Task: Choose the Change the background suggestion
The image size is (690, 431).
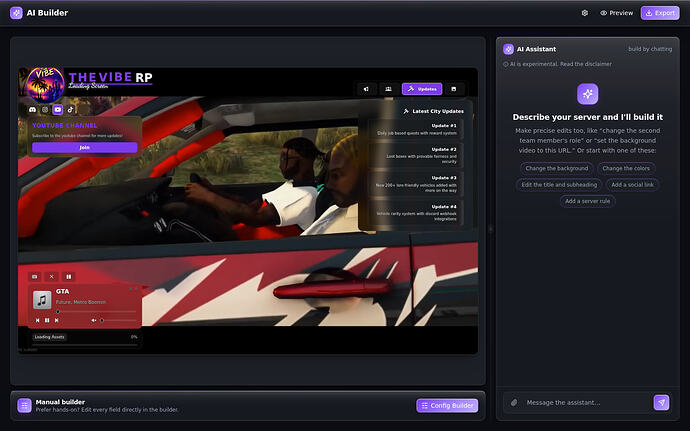Action: (556, 168)
